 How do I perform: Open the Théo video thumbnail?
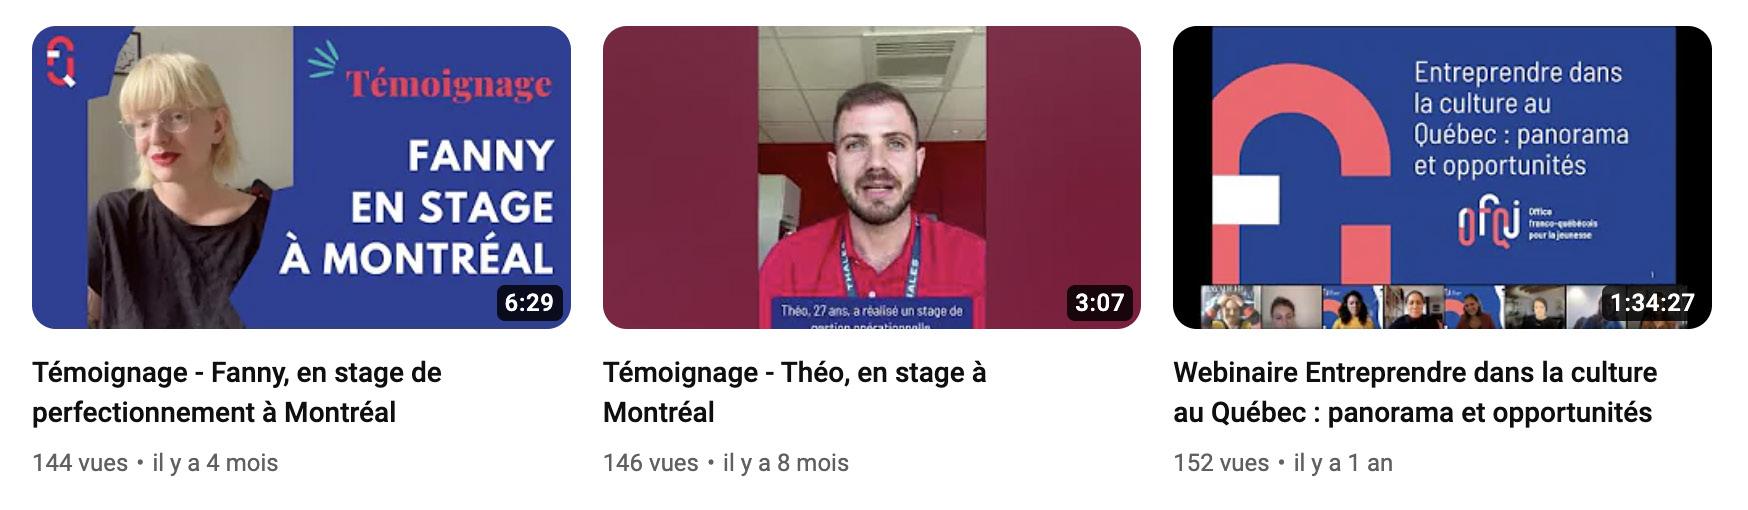pyautogui.click(x=872, y=177)
